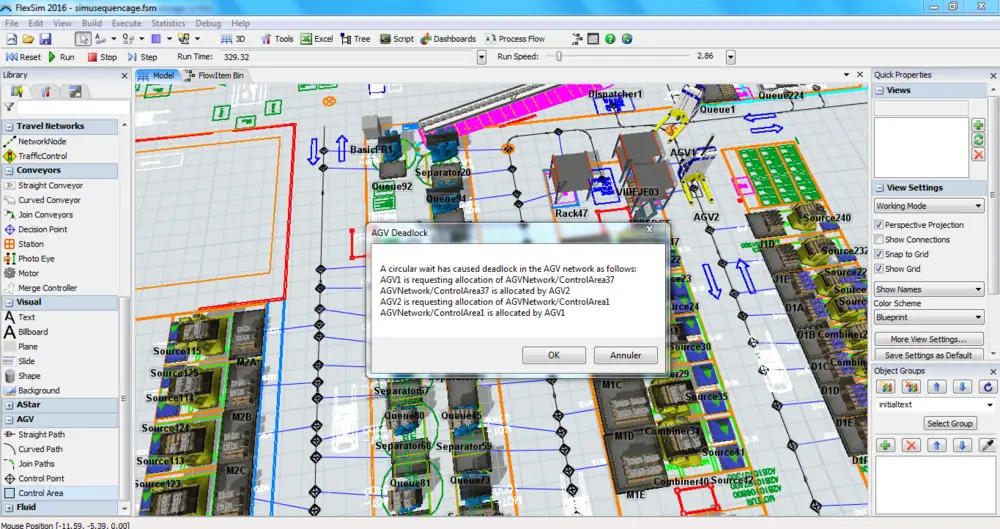Open the Dashboards toolbar menu

[448, 39]
